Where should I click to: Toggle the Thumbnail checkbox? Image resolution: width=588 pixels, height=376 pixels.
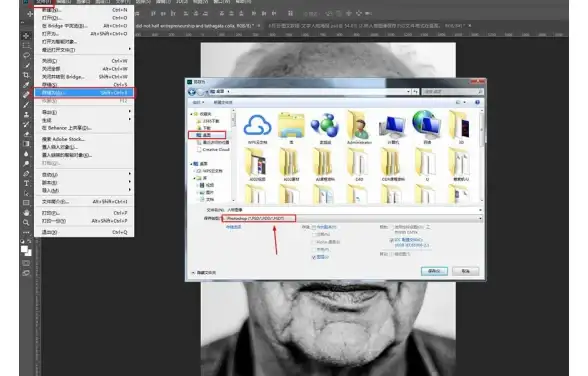tap(391, 254)
